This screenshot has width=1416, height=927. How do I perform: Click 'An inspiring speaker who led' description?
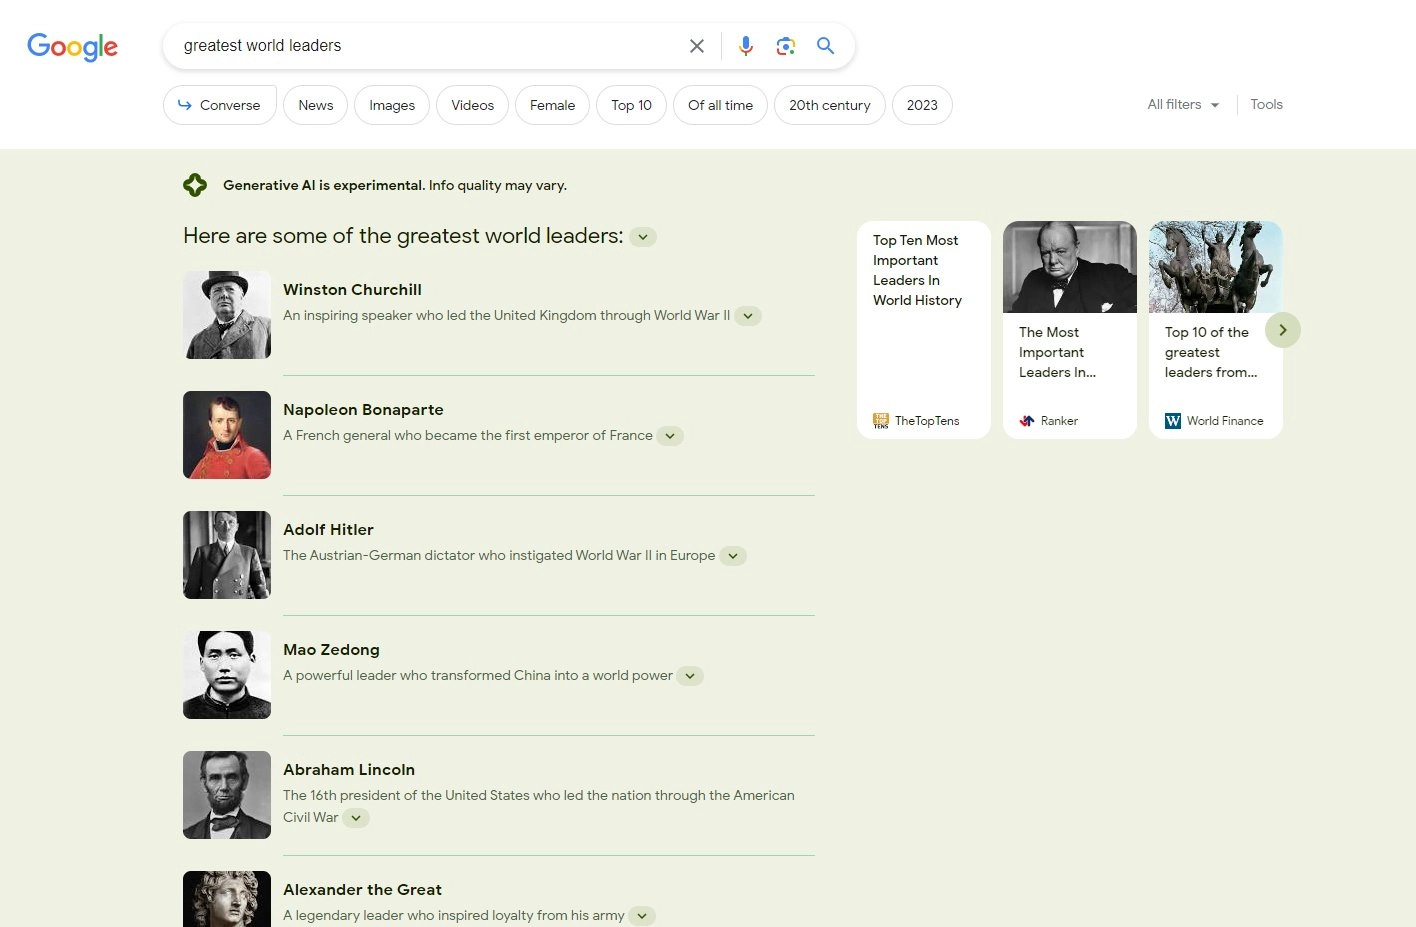506,315
